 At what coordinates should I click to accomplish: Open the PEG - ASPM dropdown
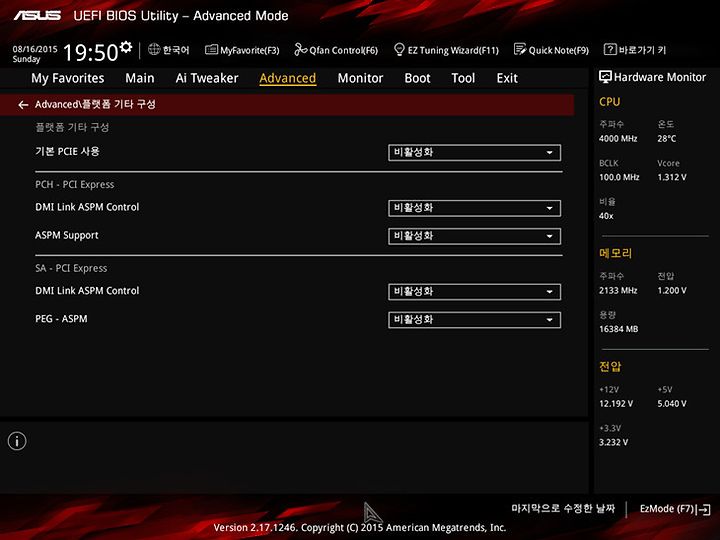tap(474, 320)
